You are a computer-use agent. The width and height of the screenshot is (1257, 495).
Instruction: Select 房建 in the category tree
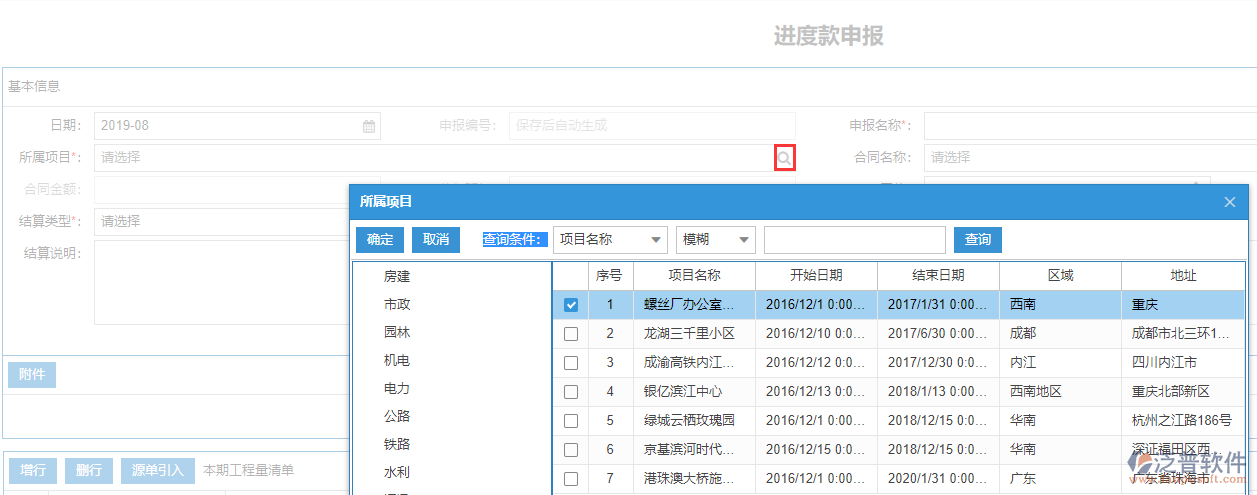(x=397, y=277)
